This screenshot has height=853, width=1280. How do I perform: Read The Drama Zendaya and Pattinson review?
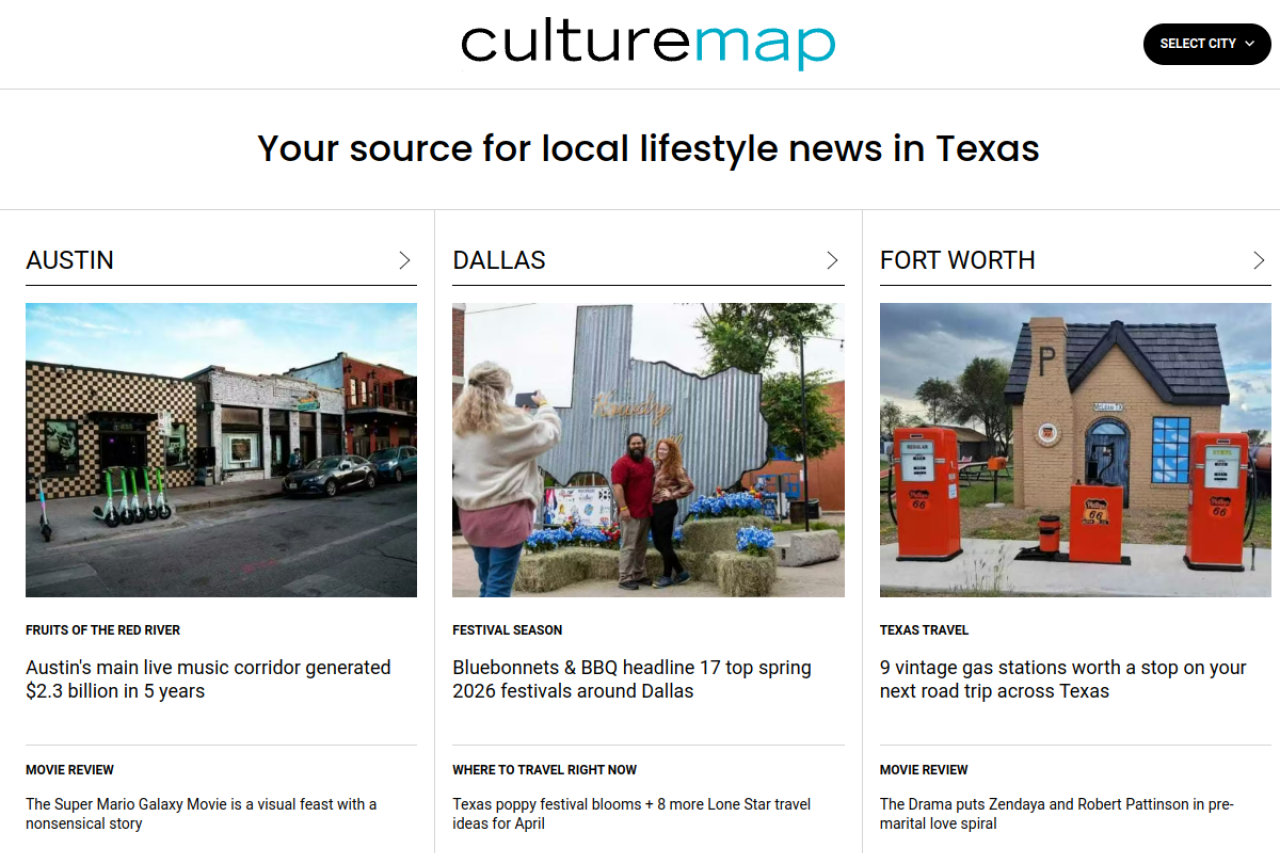point(1056,814)
